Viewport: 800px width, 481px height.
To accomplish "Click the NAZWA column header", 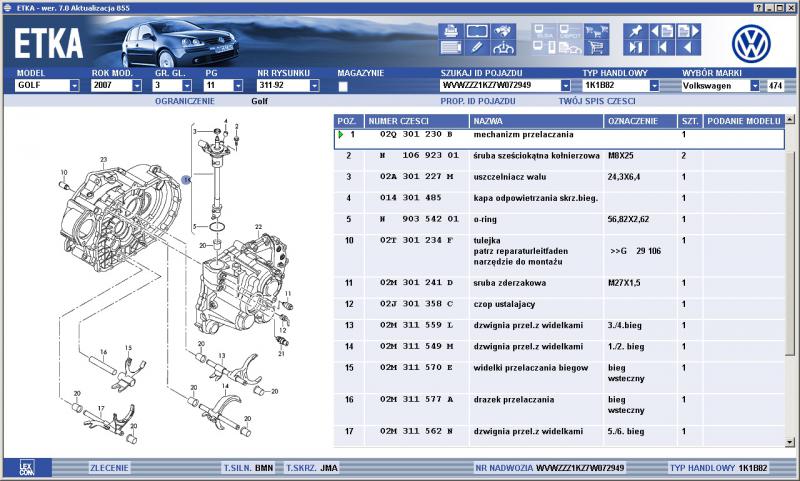I will [x=536, y=121].
